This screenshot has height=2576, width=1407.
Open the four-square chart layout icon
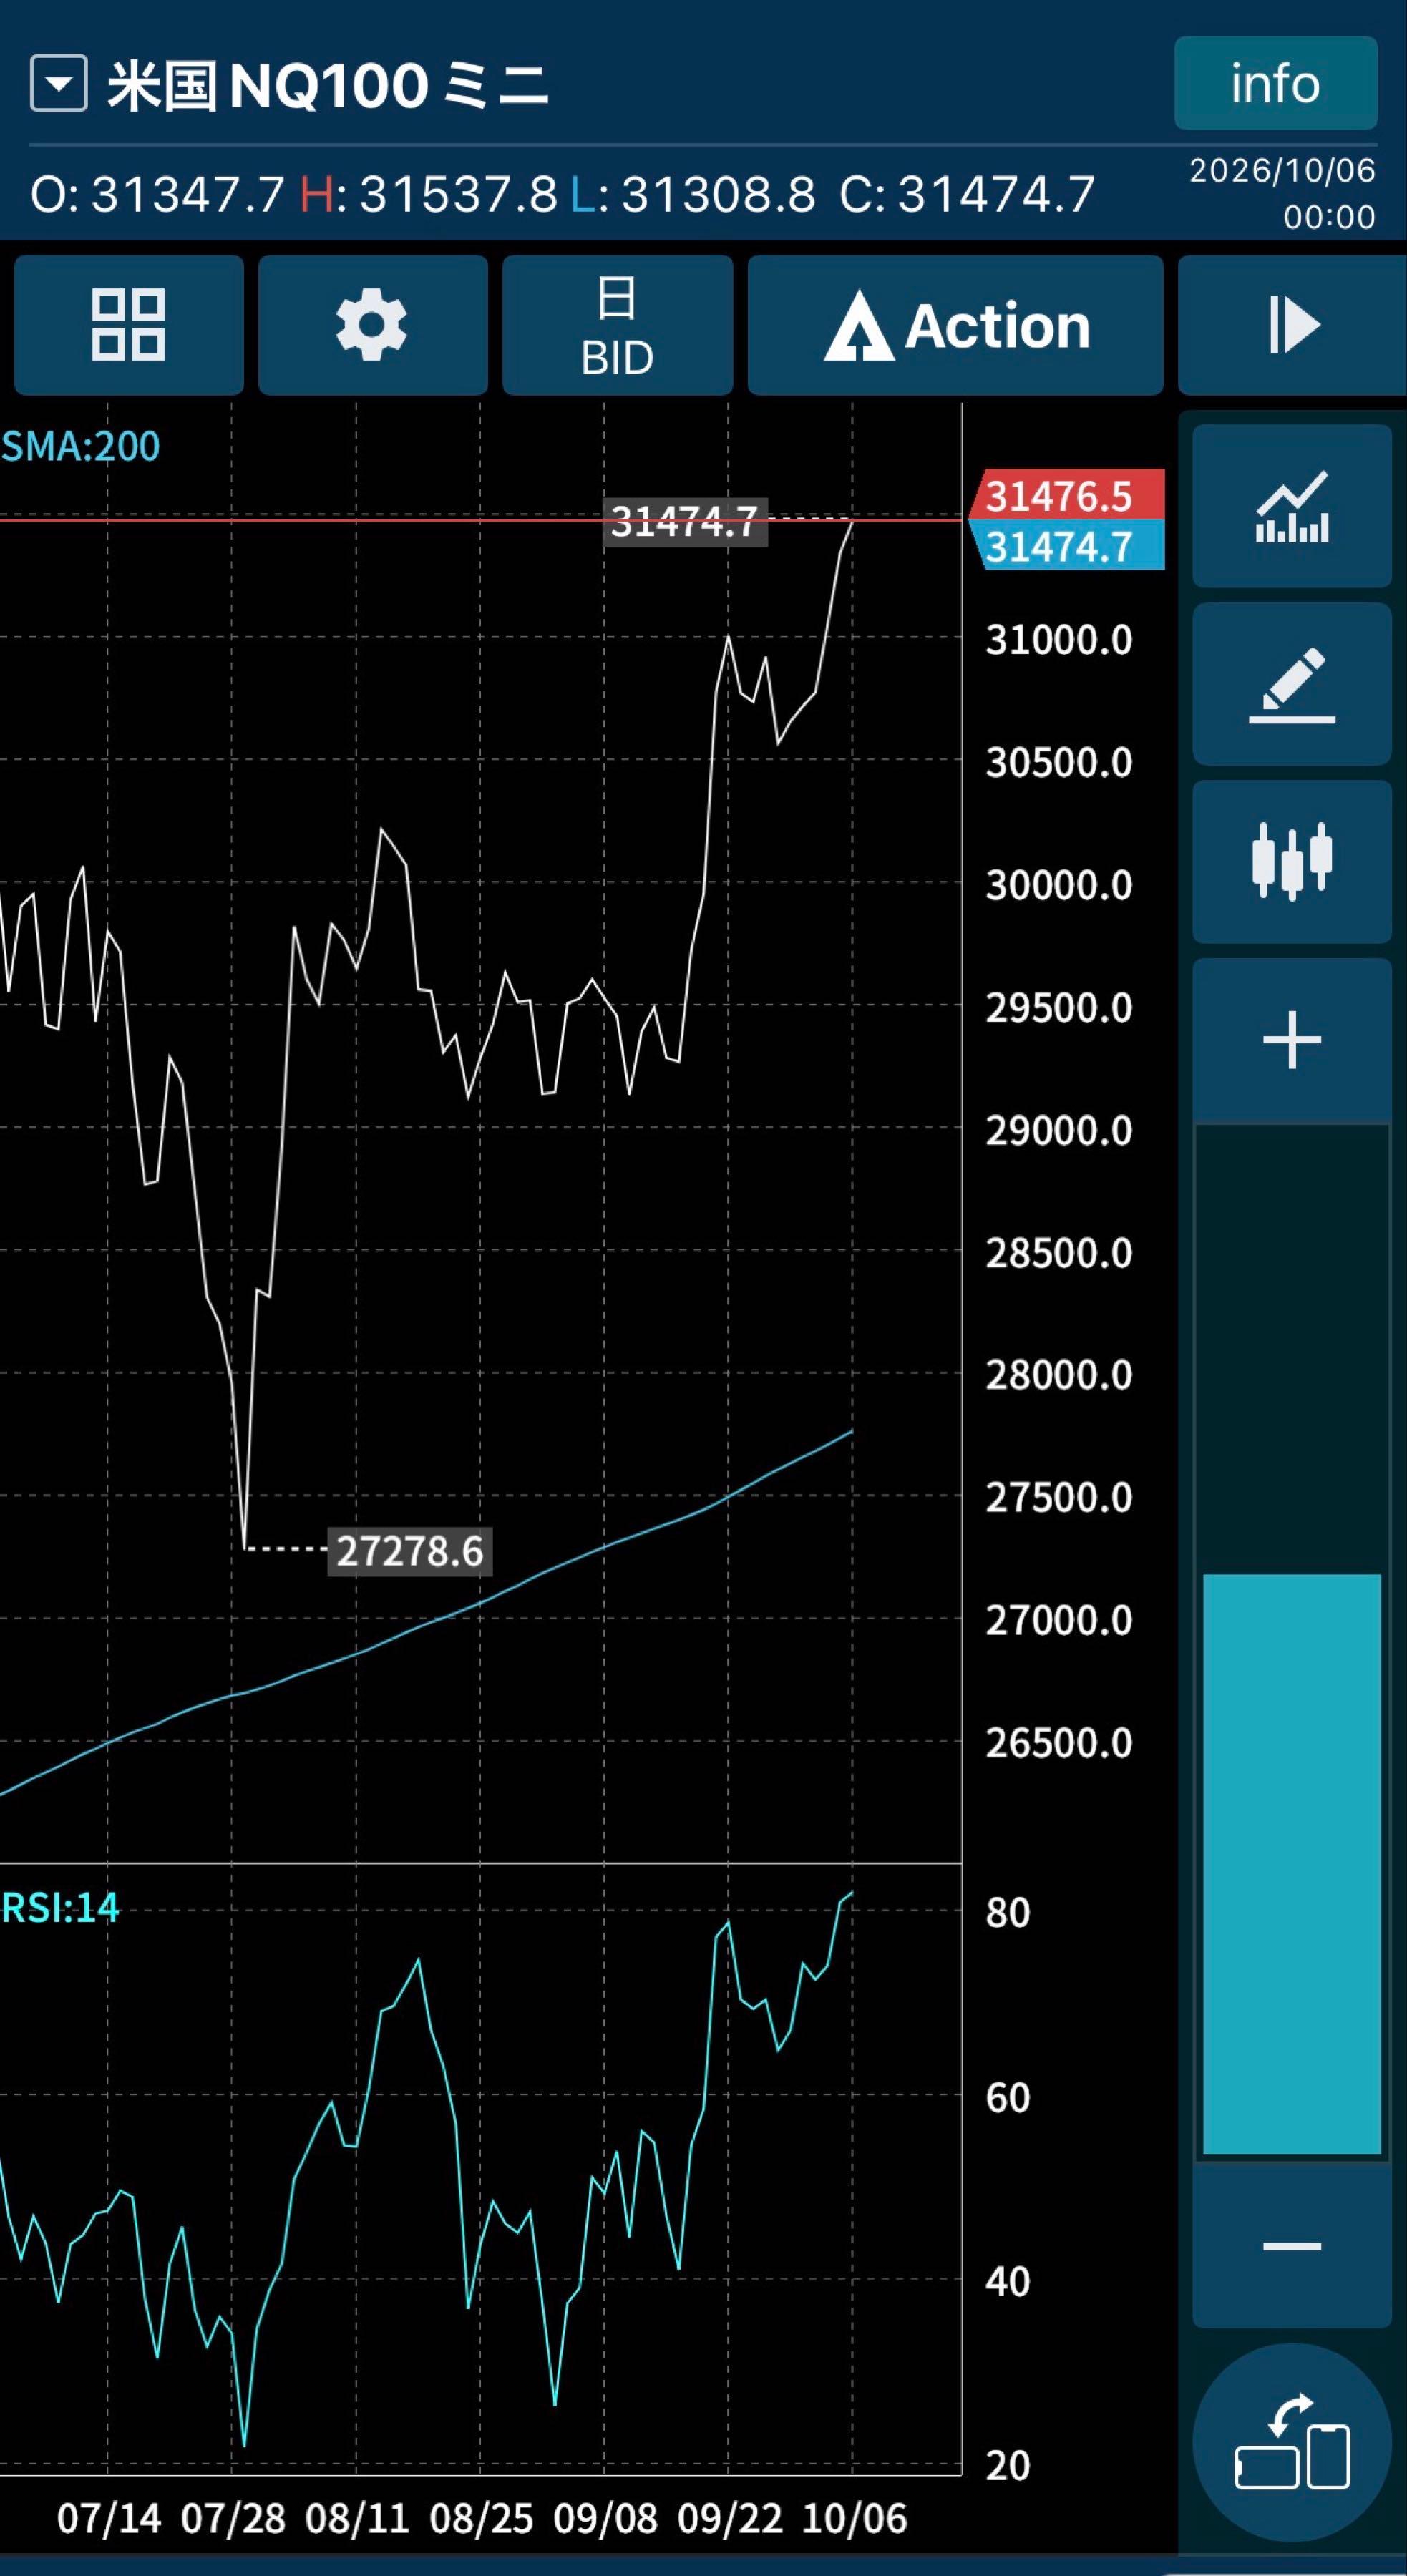point(128,324)
